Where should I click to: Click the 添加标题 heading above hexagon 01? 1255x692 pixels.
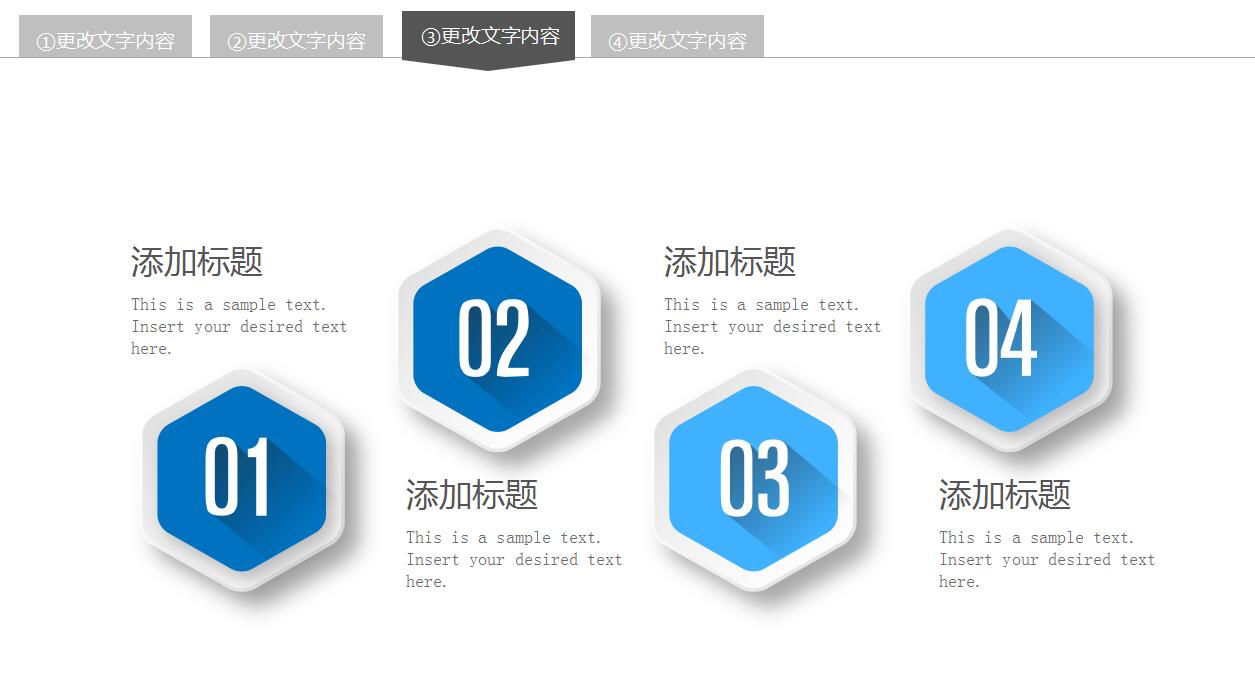(197, 262)
